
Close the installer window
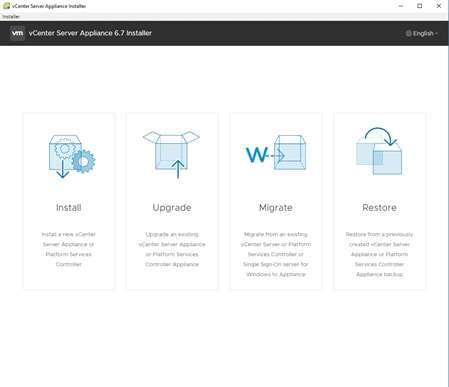coord(439,6)
